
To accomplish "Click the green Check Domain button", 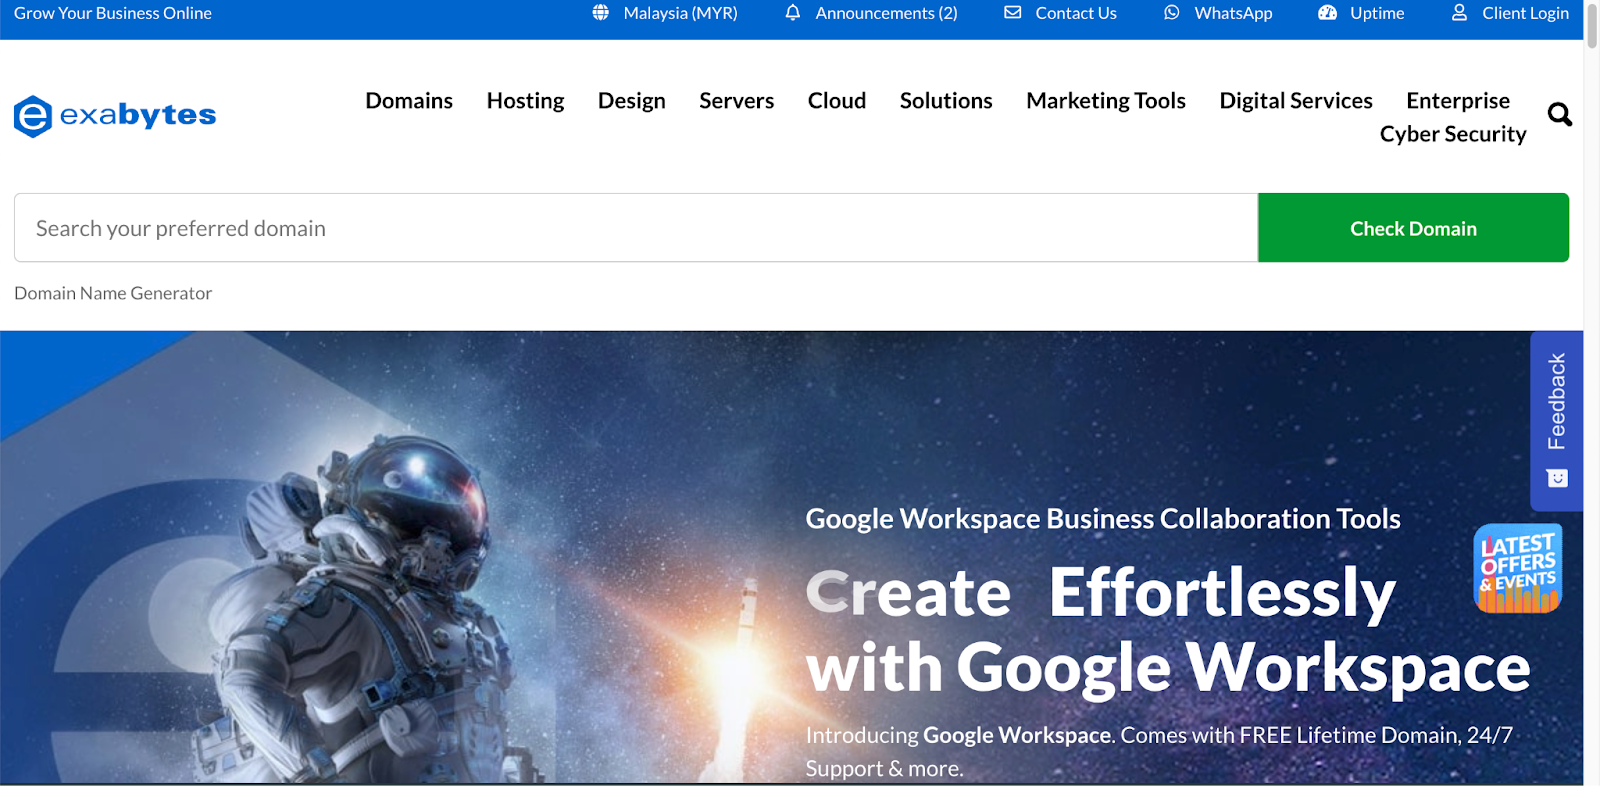I will click(x=1413, y=228).
